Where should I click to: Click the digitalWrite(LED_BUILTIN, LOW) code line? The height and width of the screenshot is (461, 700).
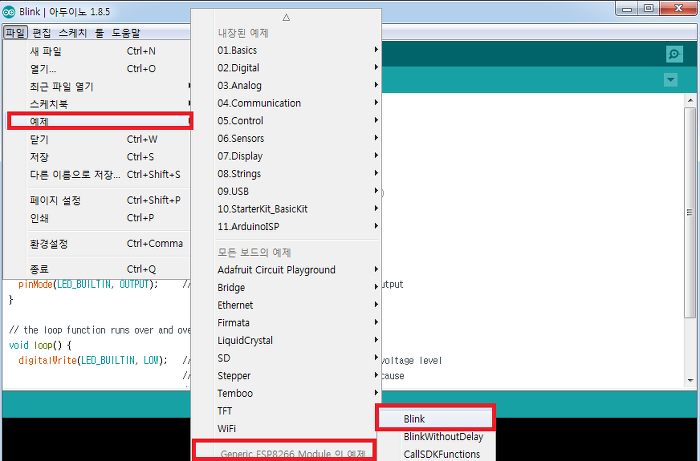(x=93, y=360)
